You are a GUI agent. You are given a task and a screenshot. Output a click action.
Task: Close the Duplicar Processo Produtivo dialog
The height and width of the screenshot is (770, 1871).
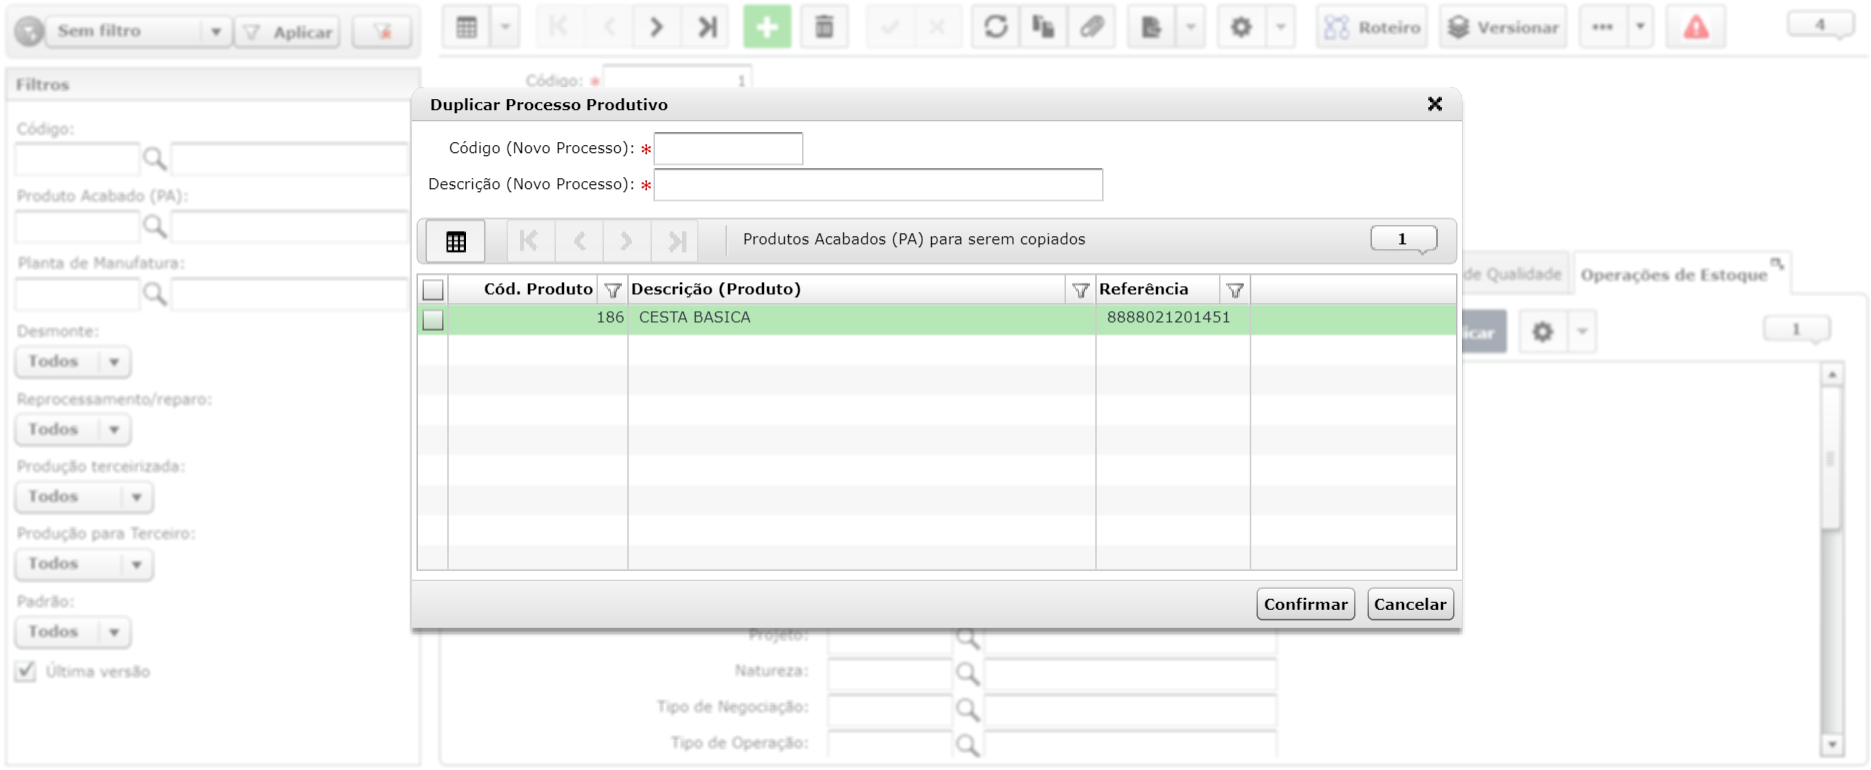point(1435,104)
